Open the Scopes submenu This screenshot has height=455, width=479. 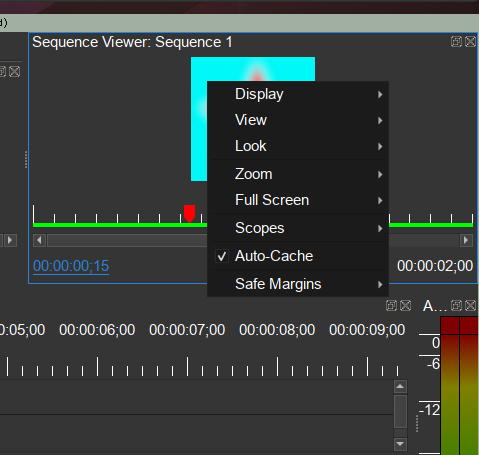298,228
